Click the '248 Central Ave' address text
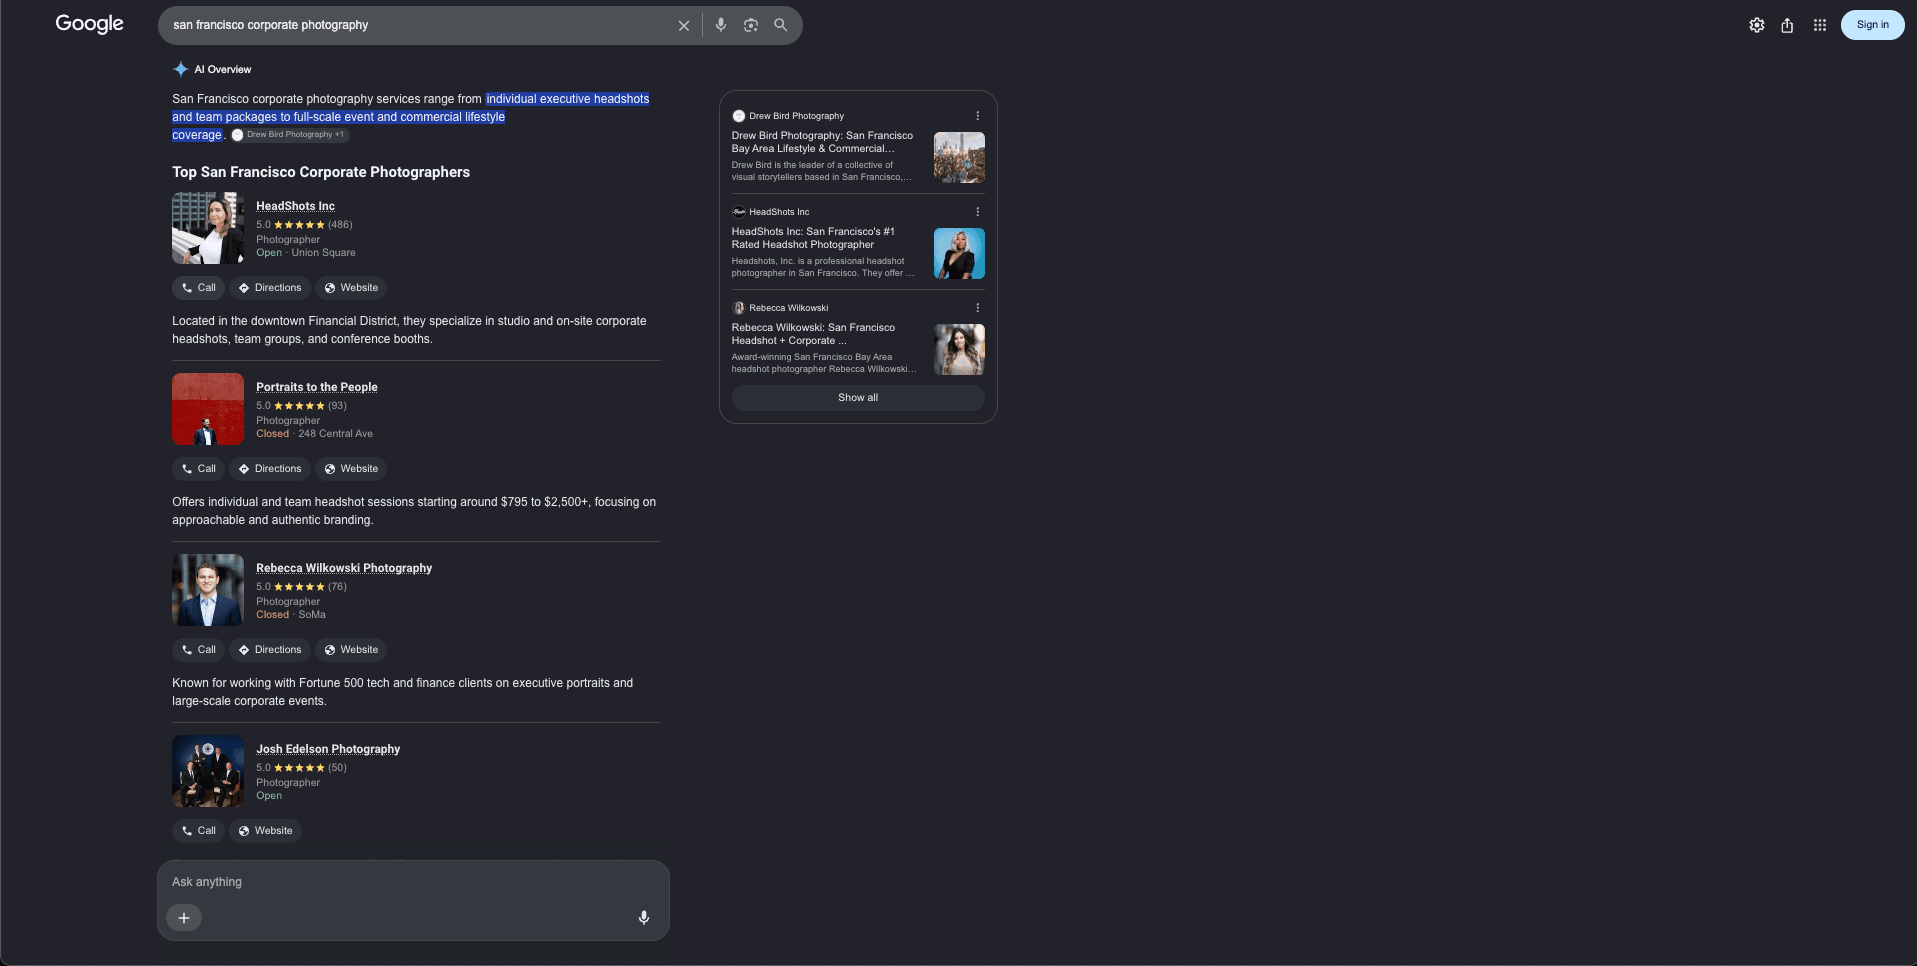This screenshot has width=1917, height=966. [x=335, y=434]
